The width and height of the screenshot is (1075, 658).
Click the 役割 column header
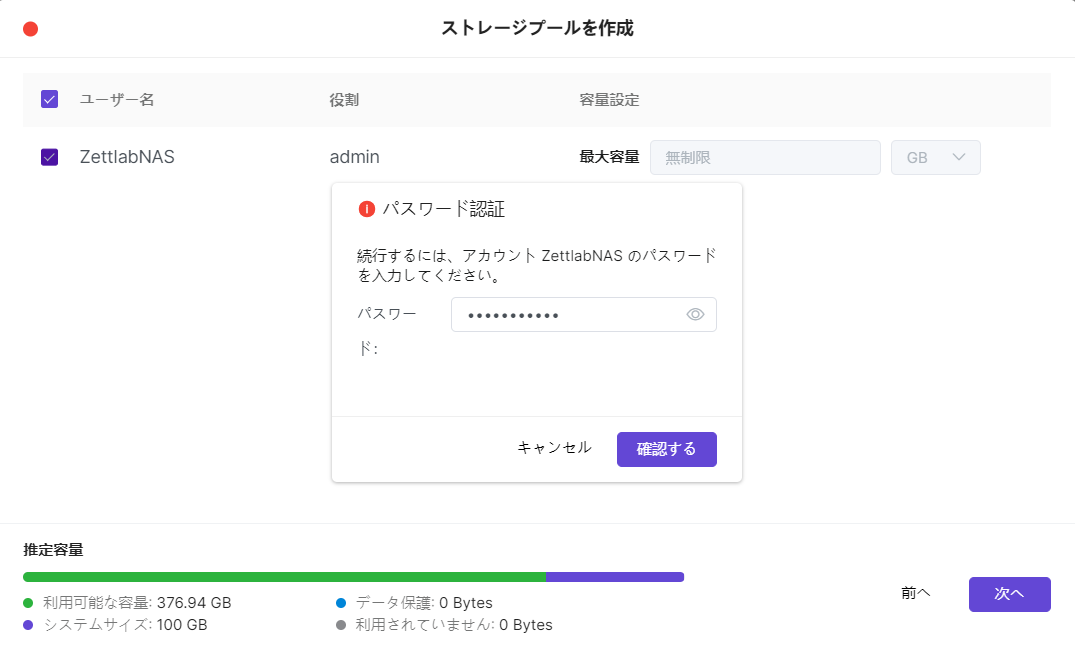344,100
